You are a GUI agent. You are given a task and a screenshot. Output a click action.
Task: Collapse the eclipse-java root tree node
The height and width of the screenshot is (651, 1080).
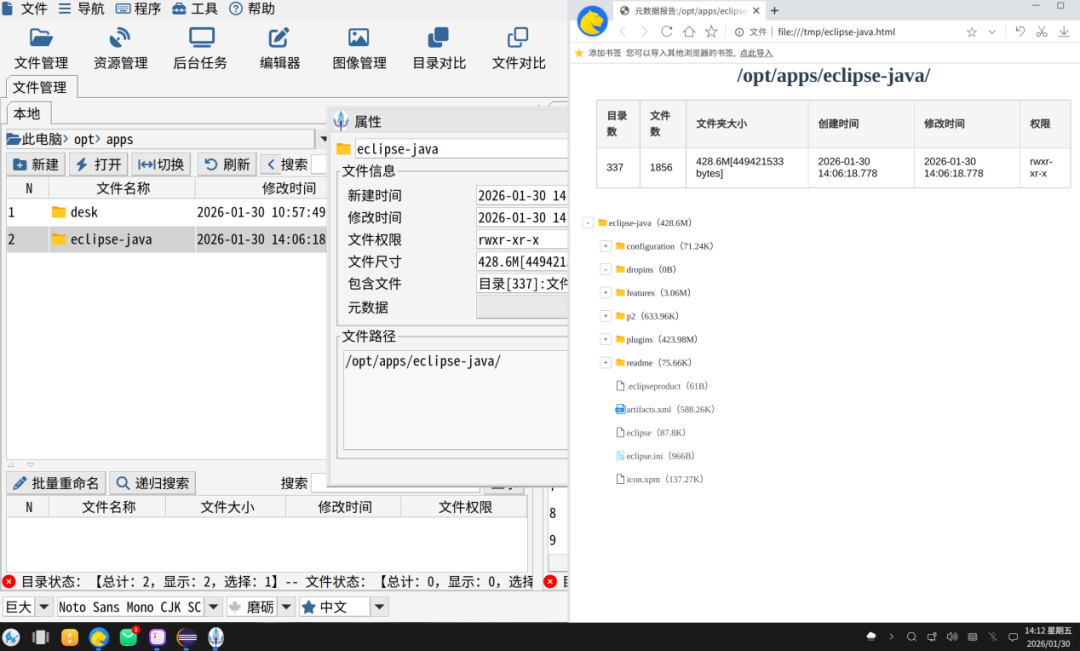pos(588,223)
